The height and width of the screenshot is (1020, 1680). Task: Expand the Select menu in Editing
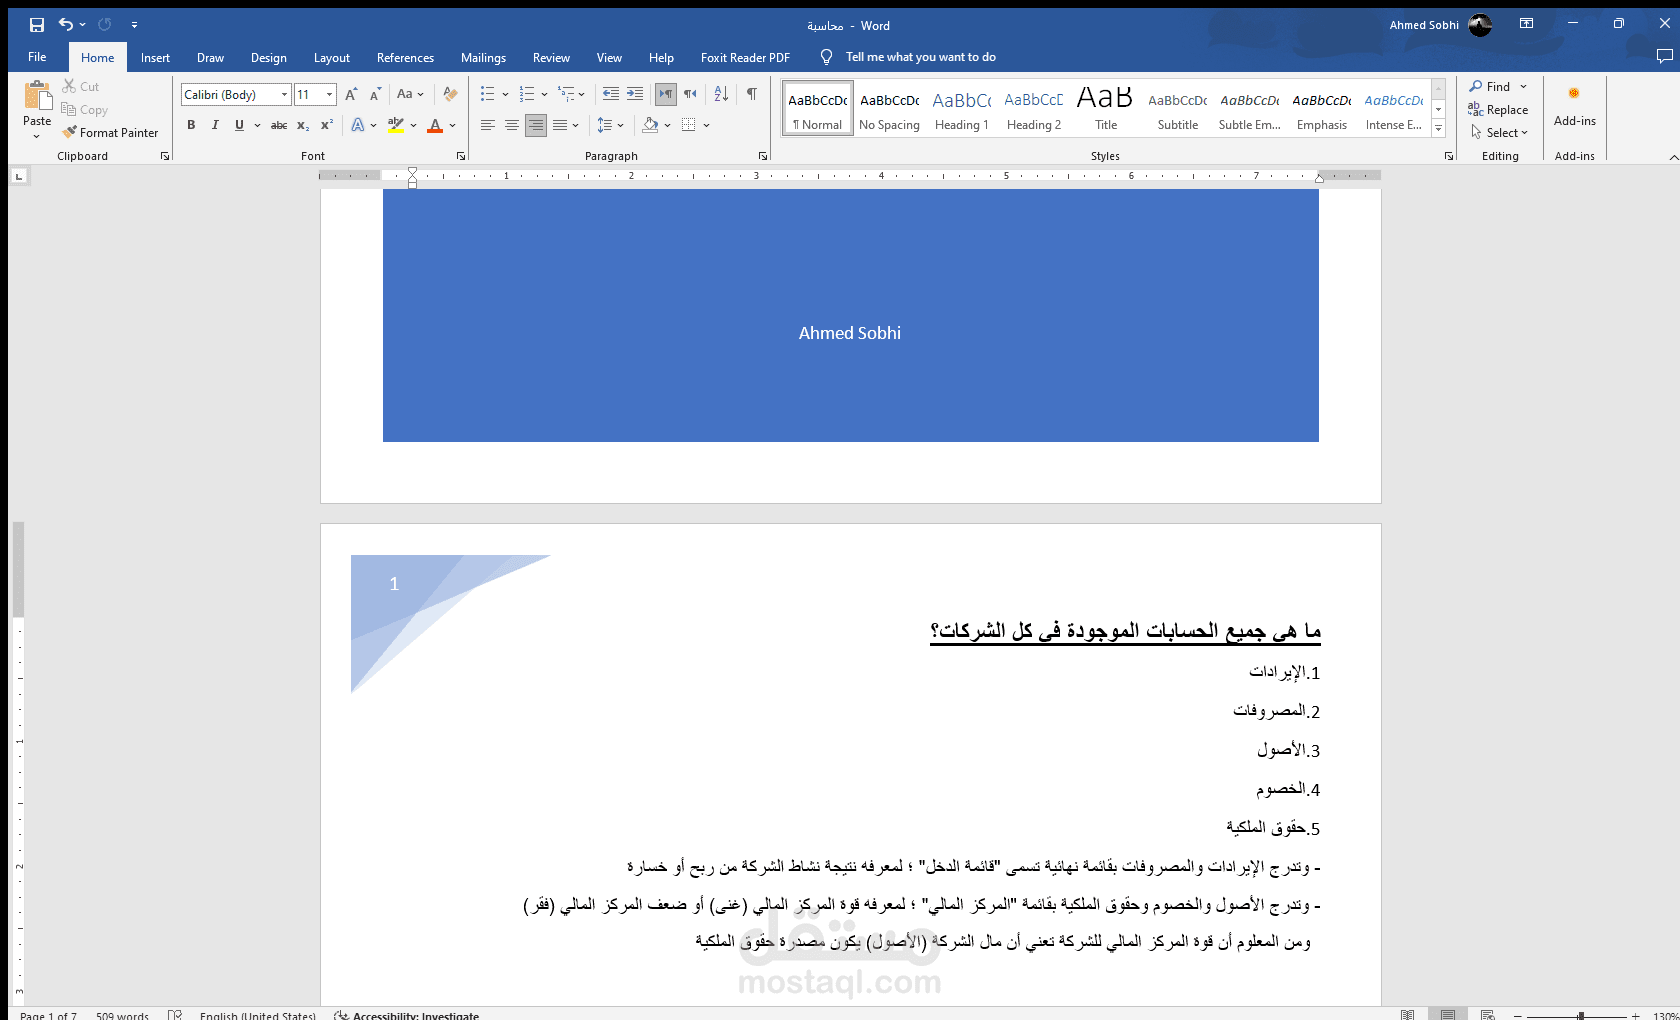coord(1500,133)
